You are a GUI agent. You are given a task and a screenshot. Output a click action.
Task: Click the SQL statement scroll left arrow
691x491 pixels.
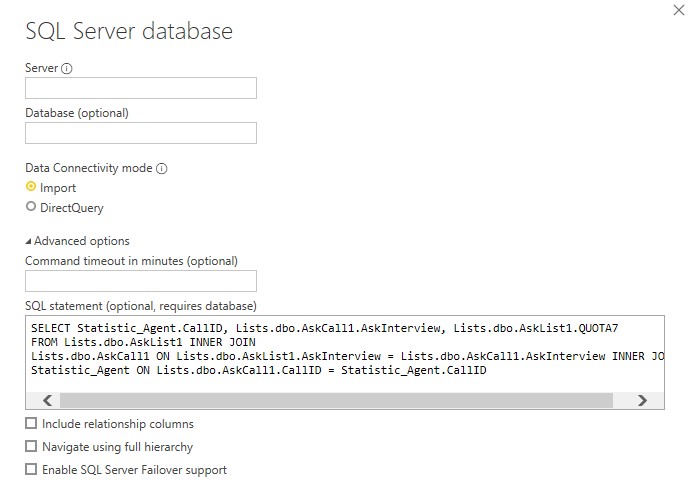pyautogui.click(x=48, y=400)
